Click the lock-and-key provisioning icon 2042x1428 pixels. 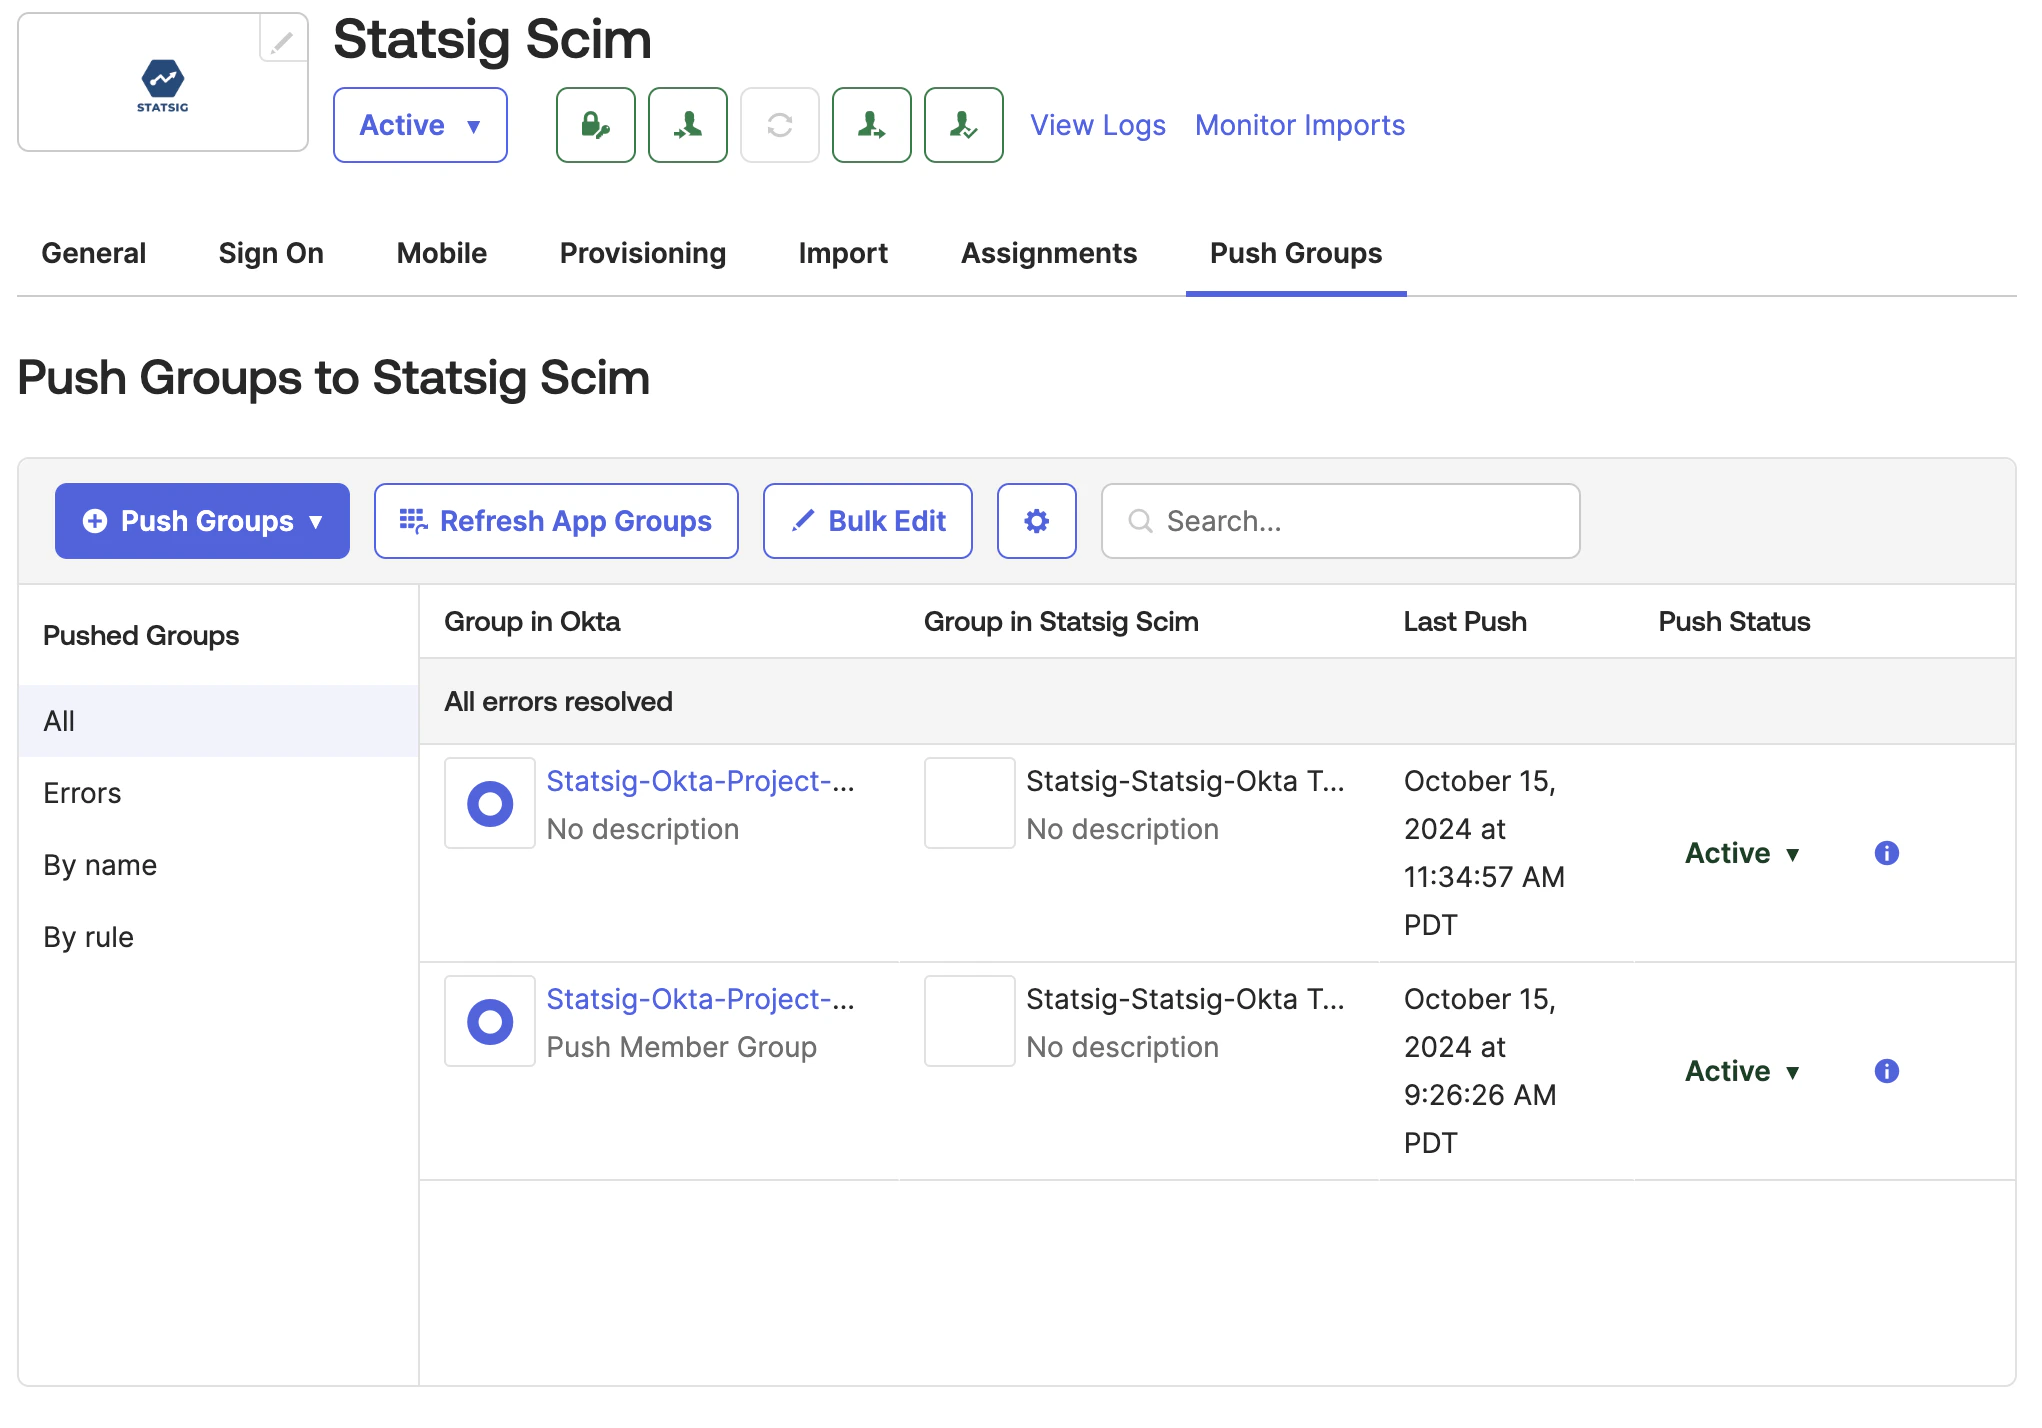[x=595, y=125]
